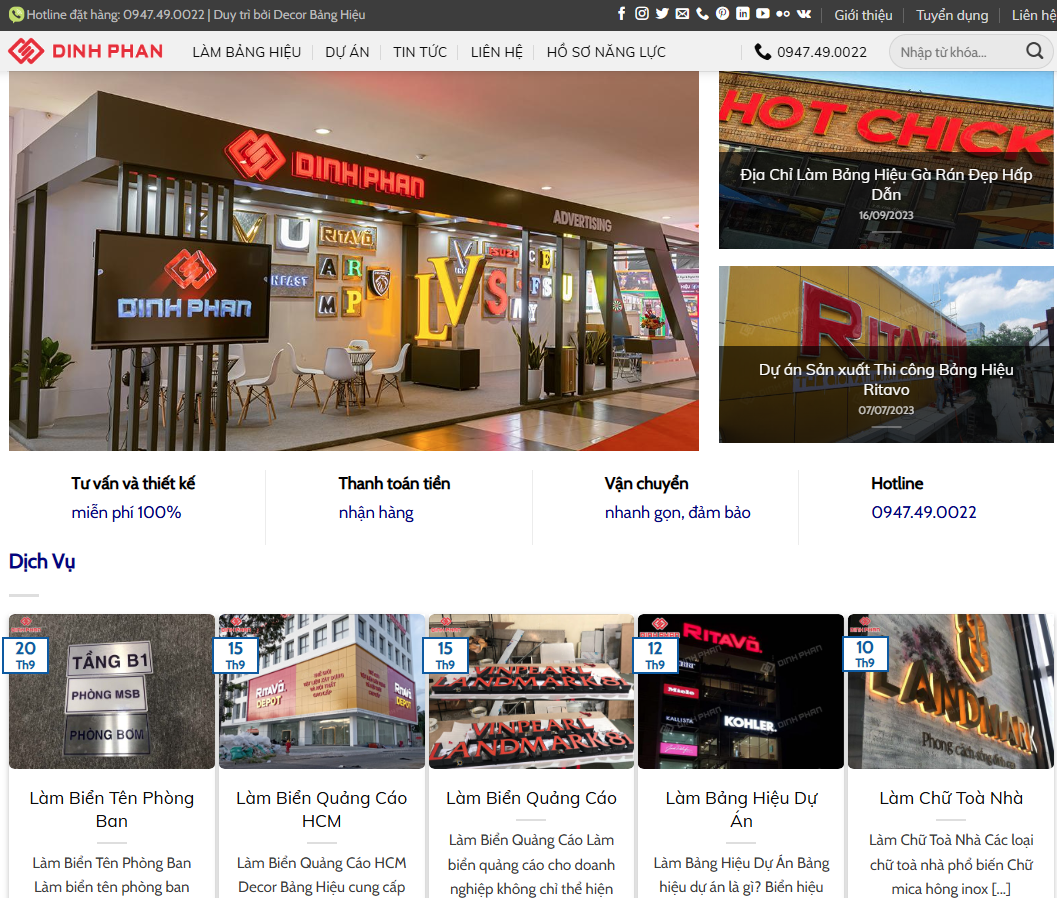Open the Hot Chick Gà Rán article card
Screen dimensions: 1057x898
tap(886, 160)
